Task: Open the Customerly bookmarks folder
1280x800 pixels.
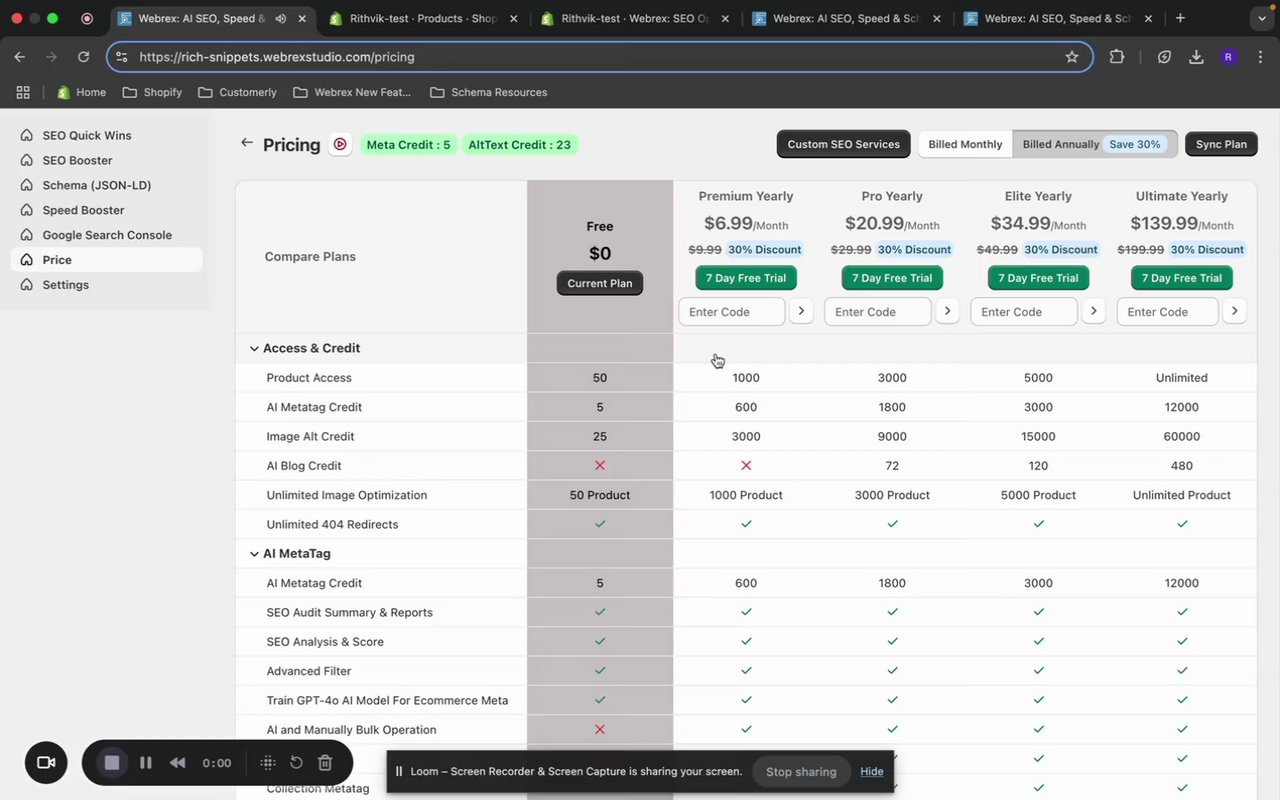Action: (x=237, y=92)
